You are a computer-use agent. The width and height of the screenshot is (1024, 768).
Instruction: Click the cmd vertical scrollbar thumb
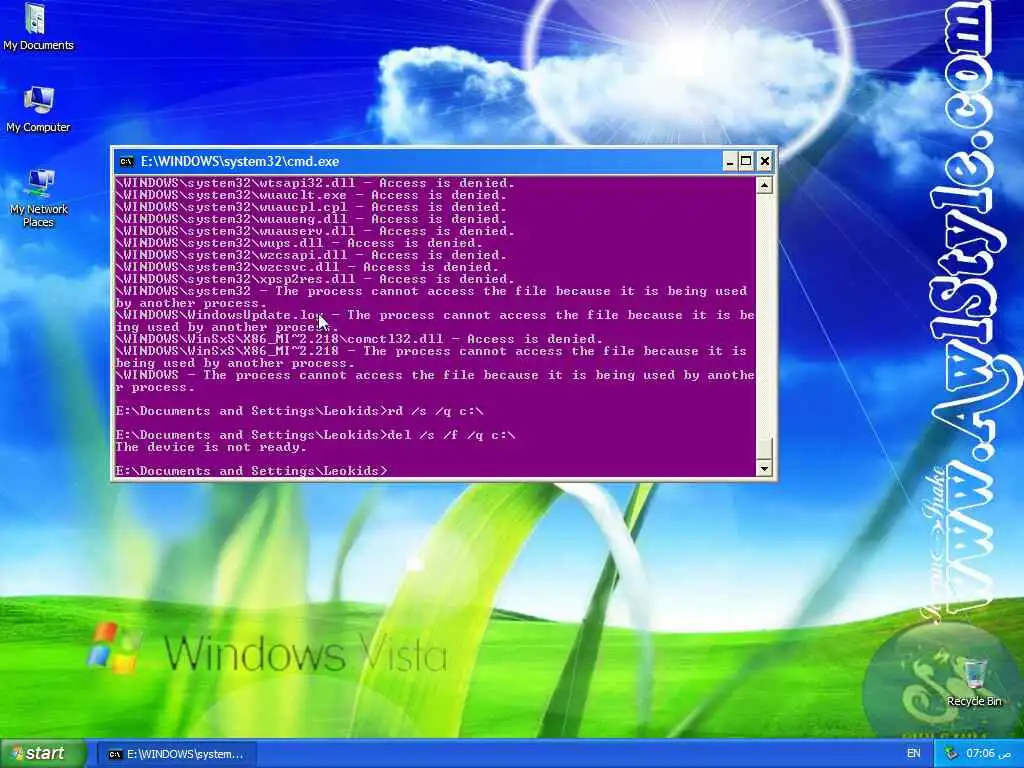[764, 449]
